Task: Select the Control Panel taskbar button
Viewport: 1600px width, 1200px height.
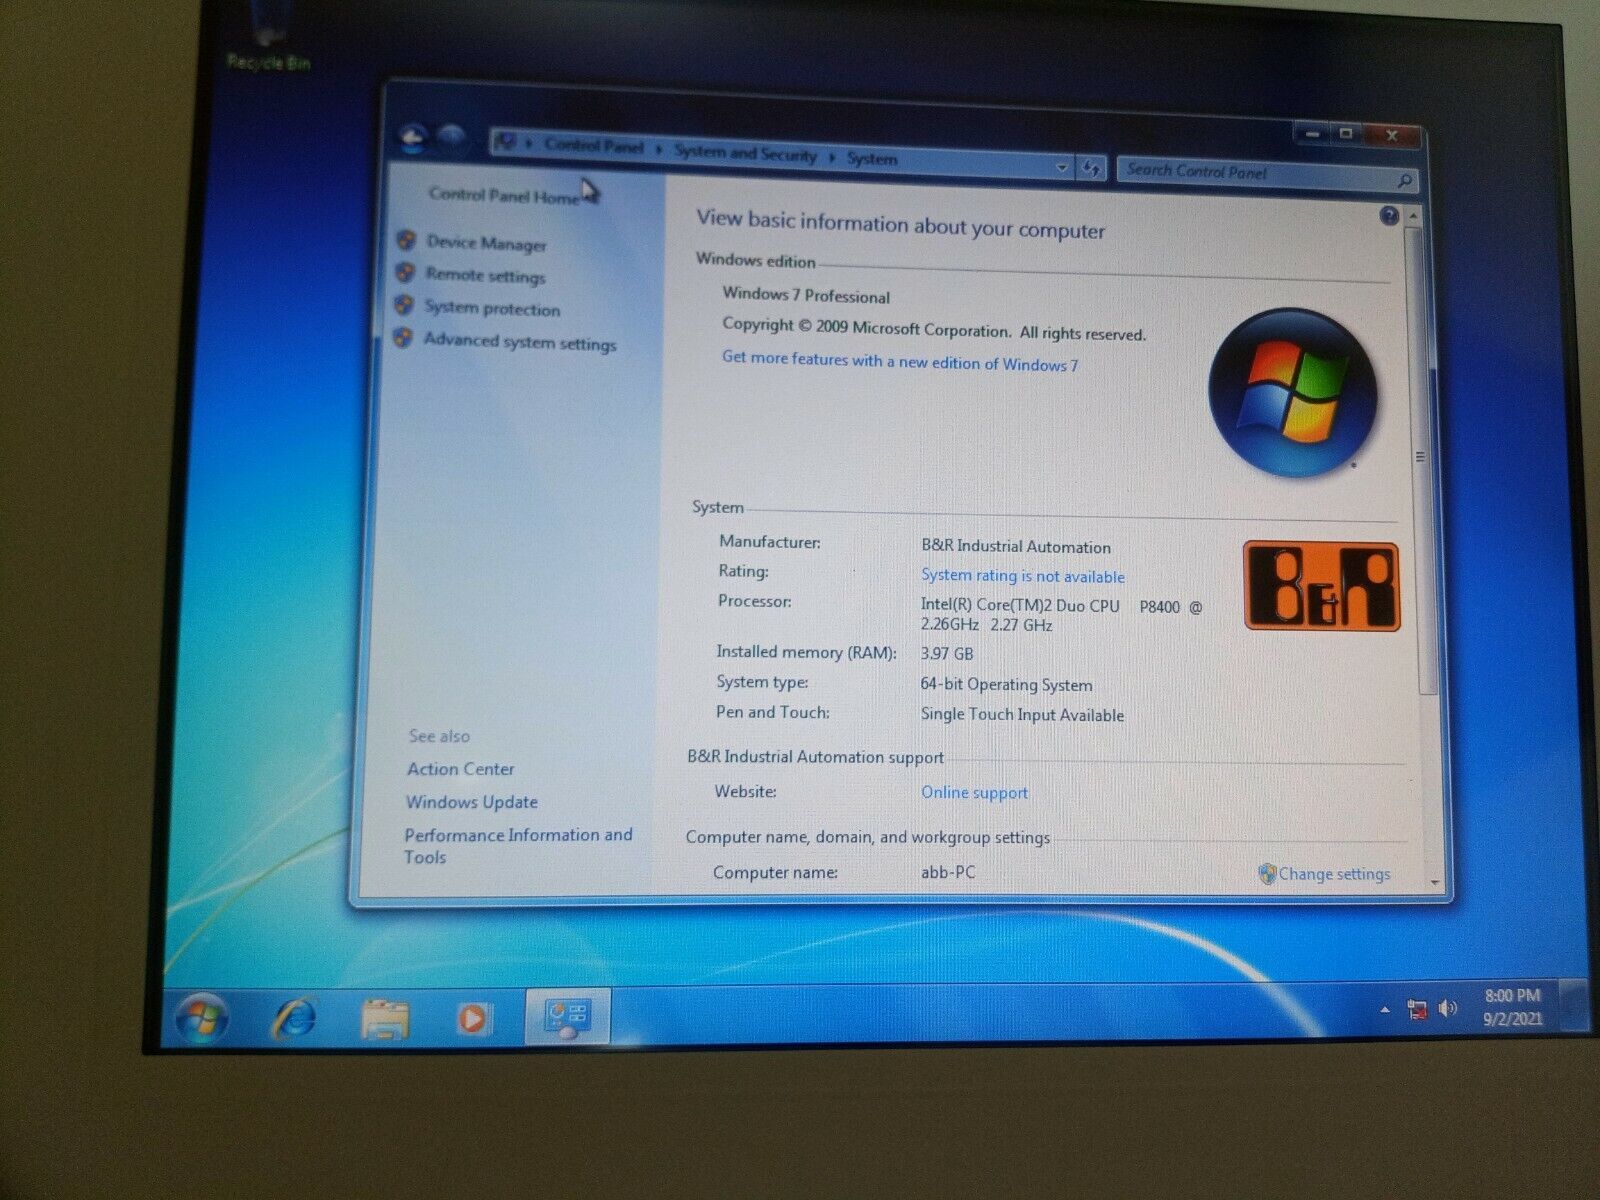Action: [568, 1016]
